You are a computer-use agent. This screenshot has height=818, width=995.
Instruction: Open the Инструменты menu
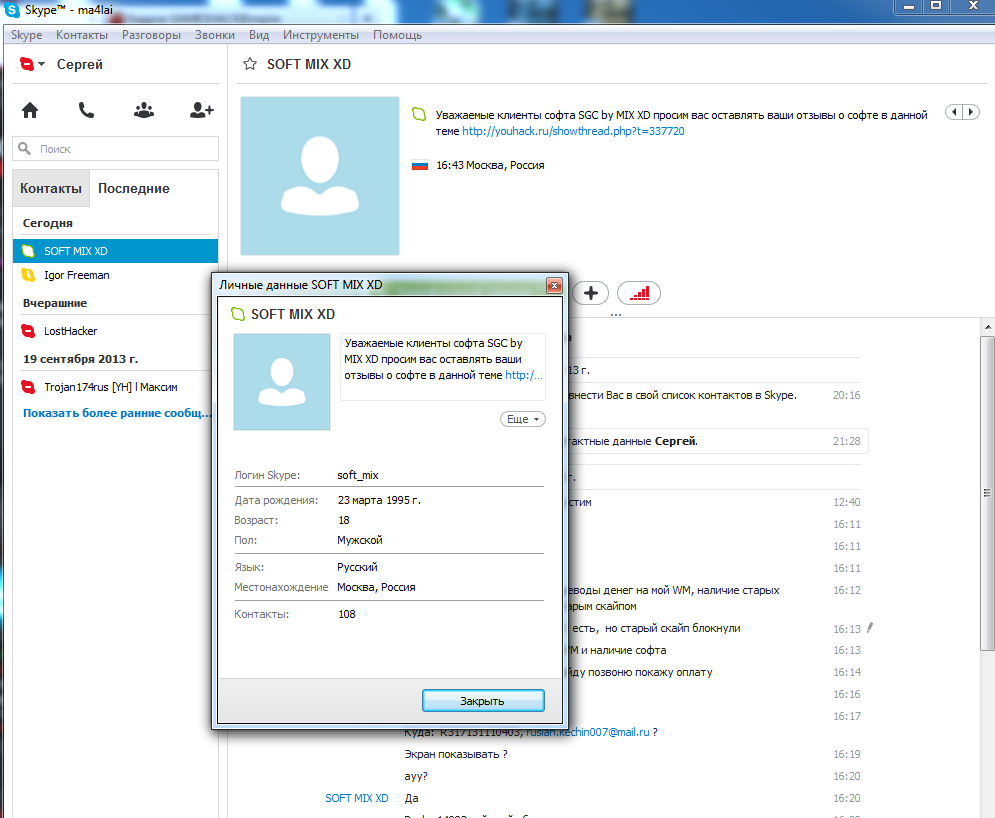(320, 35)
